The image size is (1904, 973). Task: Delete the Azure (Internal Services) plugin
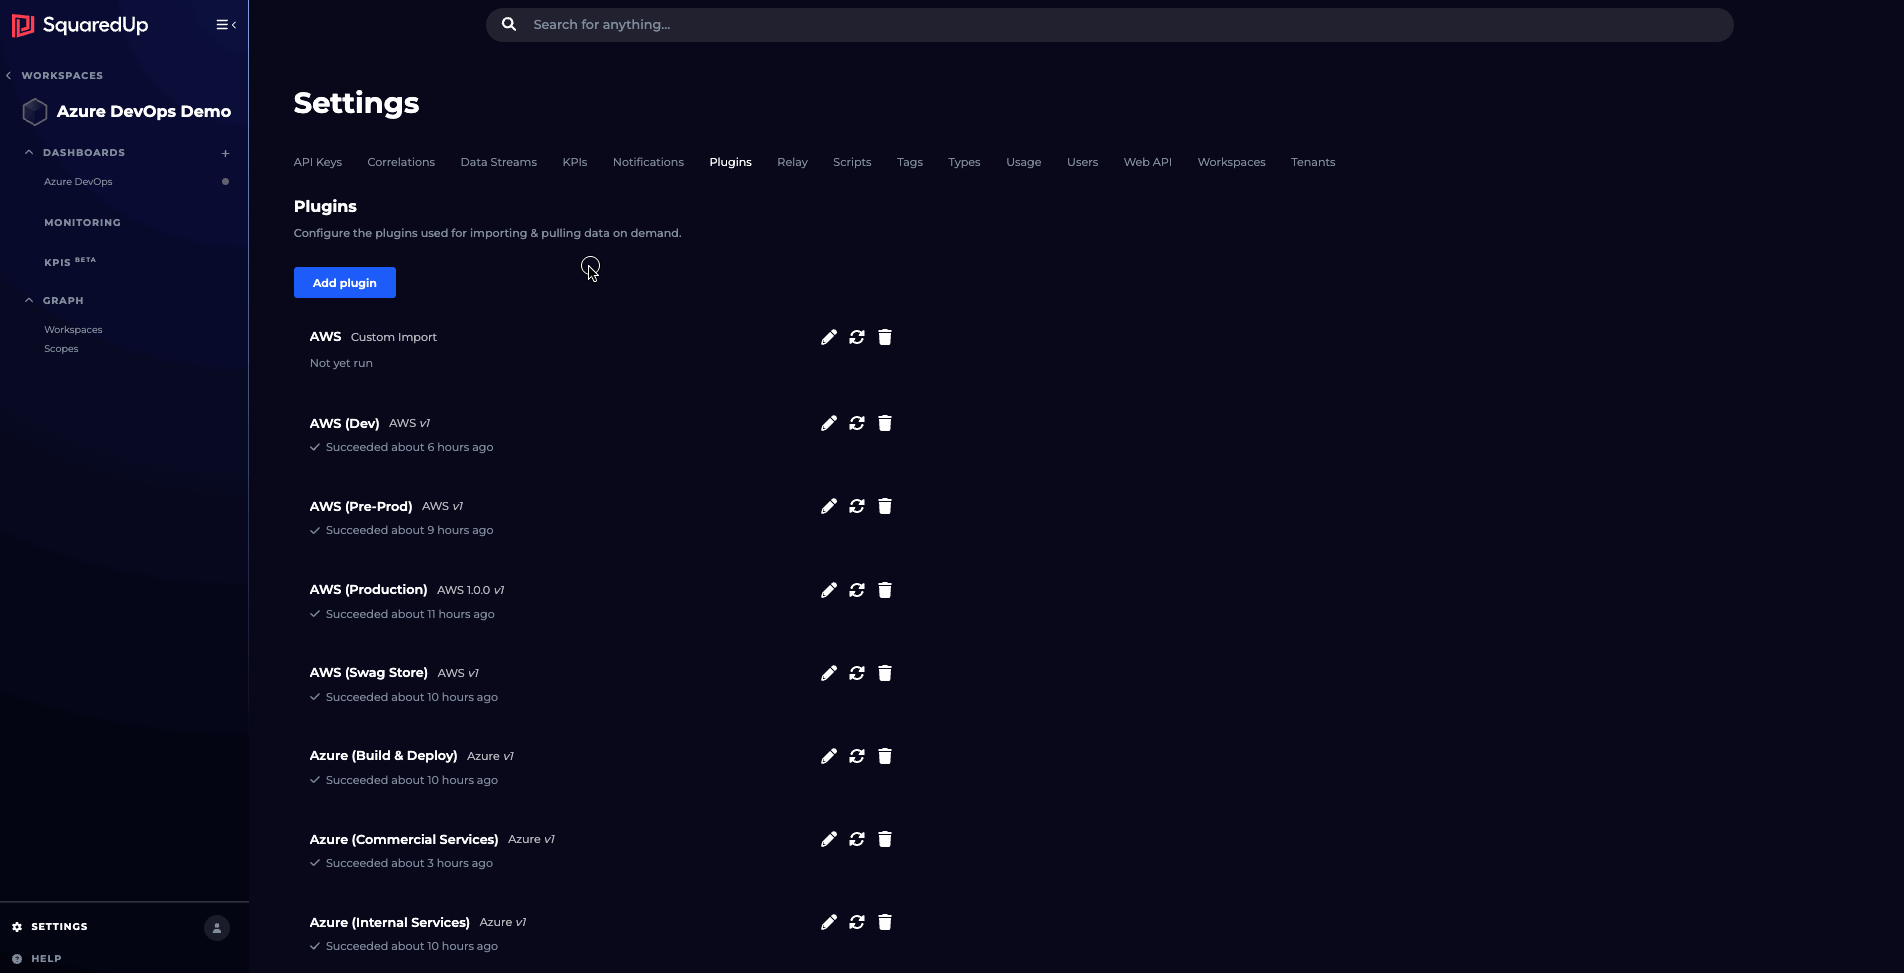pyautogui.click(x=885, y=922)
